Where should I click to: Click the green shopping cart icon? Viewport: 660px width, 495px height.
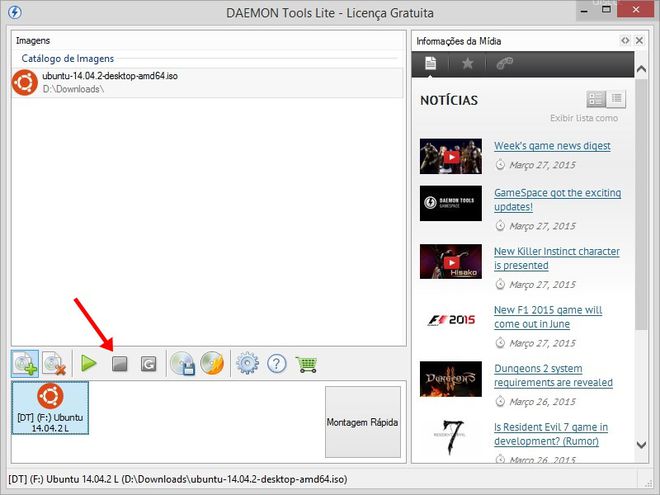tap(306, 364)
